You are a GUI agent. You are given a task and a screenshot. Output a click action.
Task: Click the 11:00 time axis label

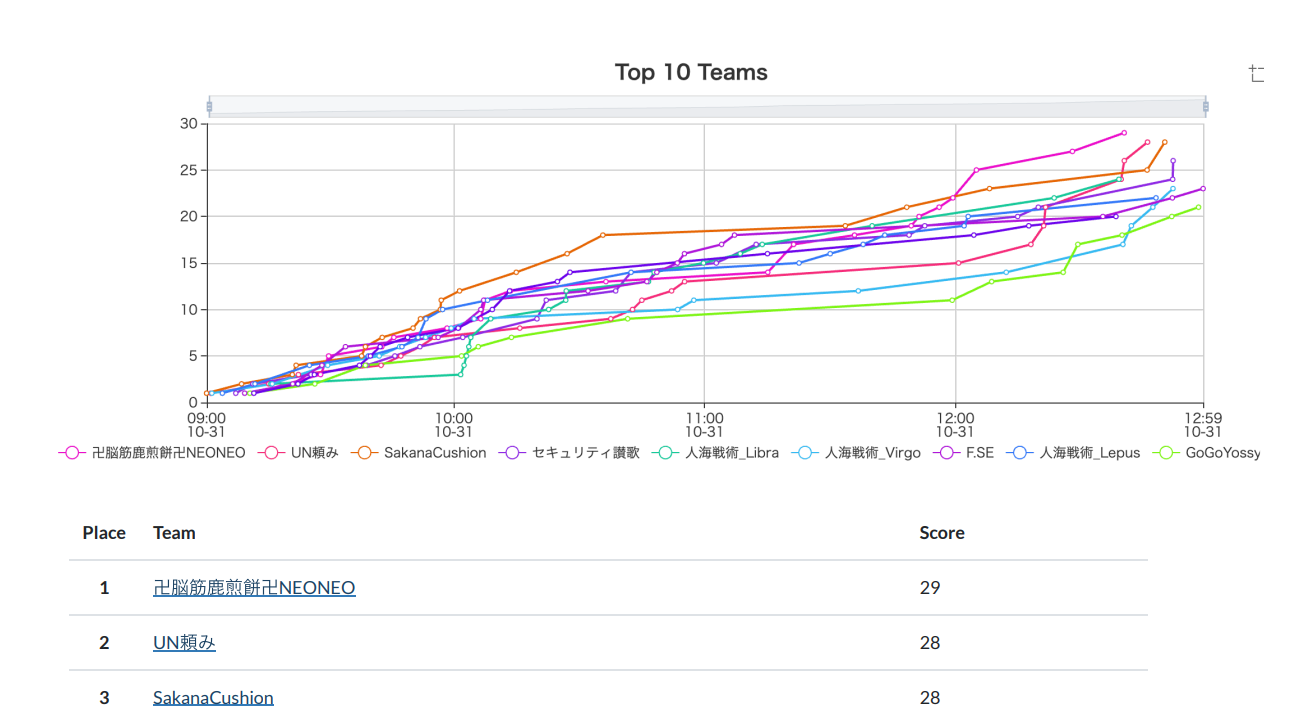click(x=704, y=424)
